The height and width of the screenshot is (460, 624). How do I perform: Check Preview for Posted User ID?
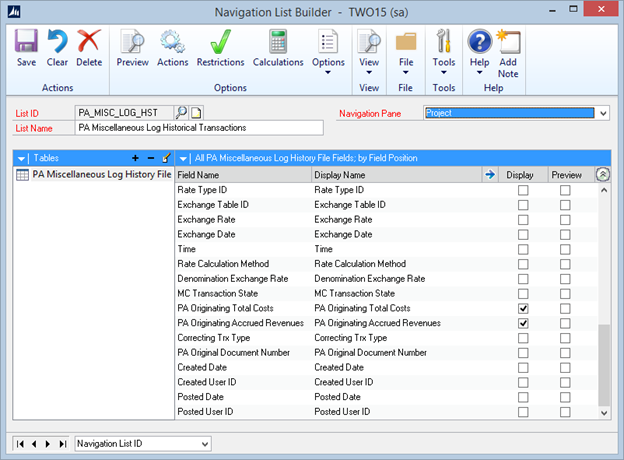coord(565,412)
